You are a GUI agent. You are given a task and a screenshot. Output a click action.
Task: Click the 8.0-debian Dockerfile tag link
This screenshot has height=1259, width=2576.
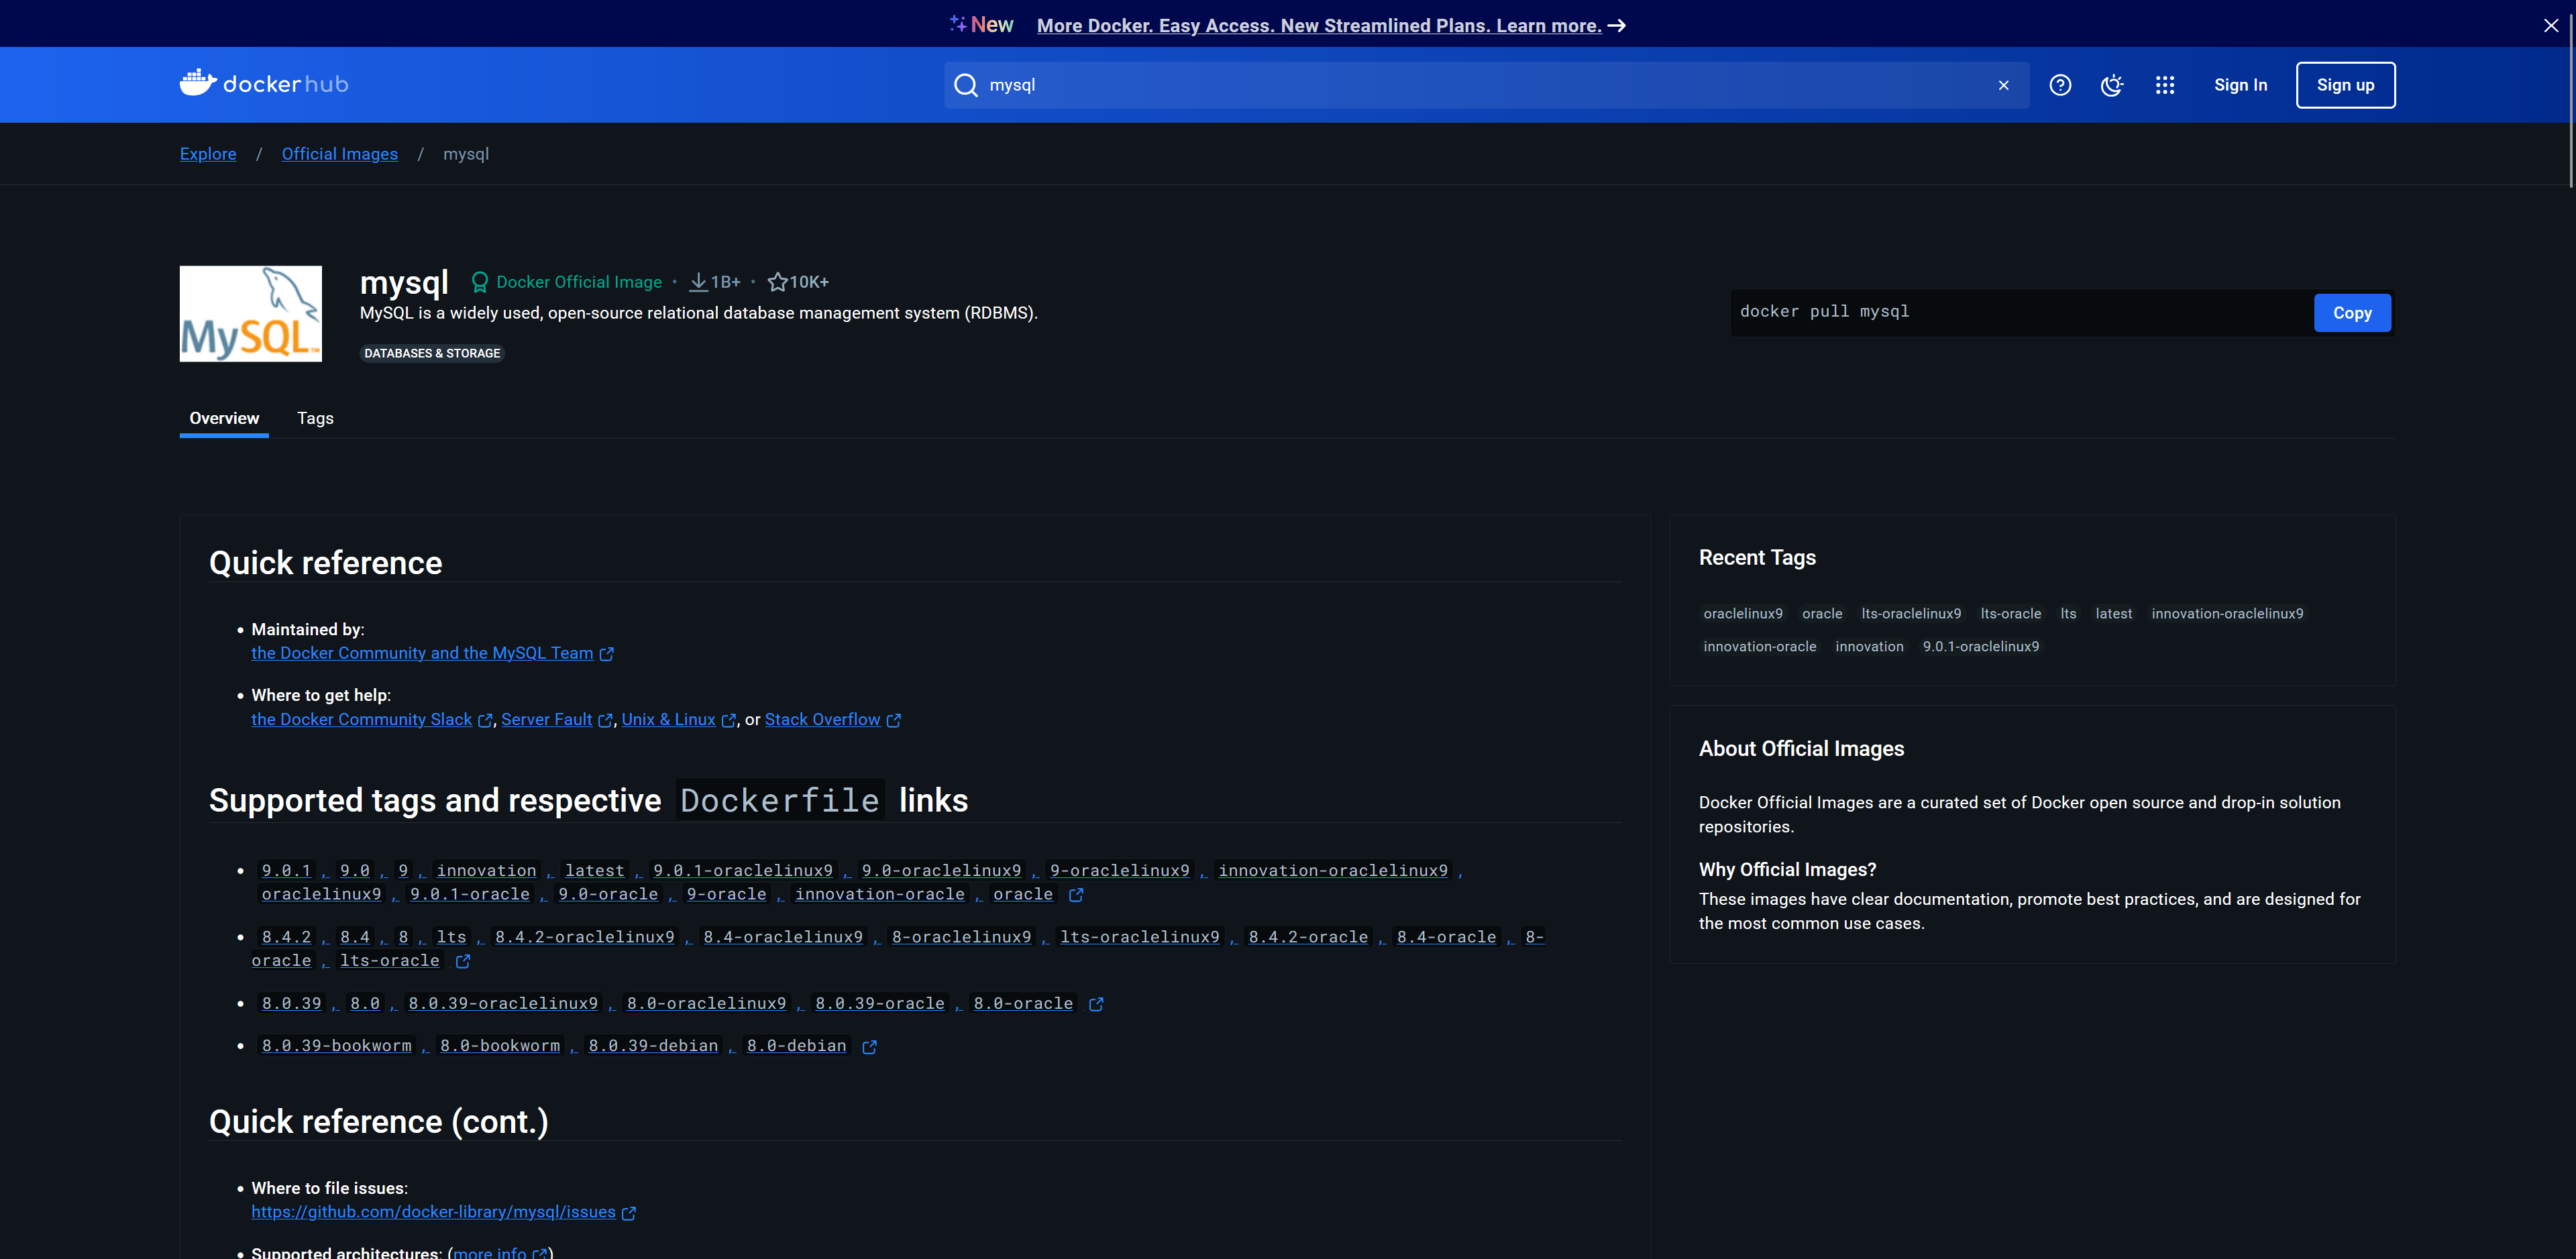(x=796, y=1046)
